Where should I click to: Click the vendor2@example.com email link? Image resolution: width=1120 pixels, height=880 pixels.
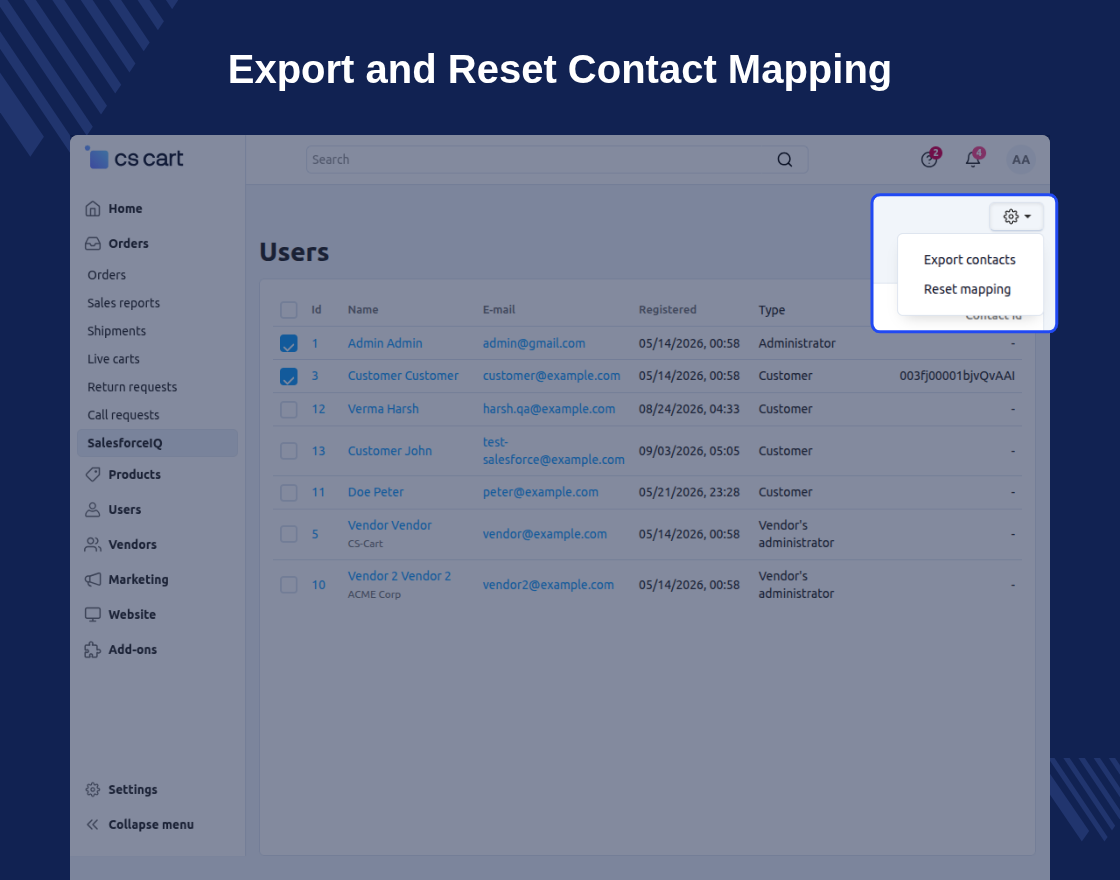click(x=548, y=584)
